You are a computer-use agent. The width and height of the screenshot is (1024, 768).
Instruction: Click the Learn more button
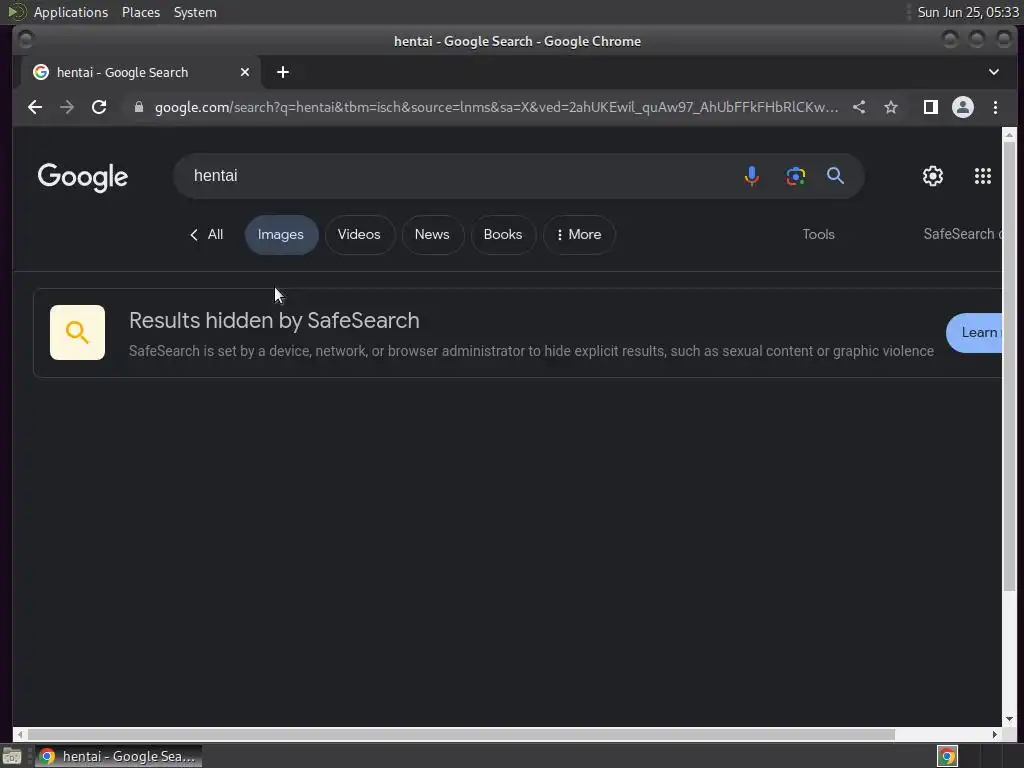[x=974, y=332]
